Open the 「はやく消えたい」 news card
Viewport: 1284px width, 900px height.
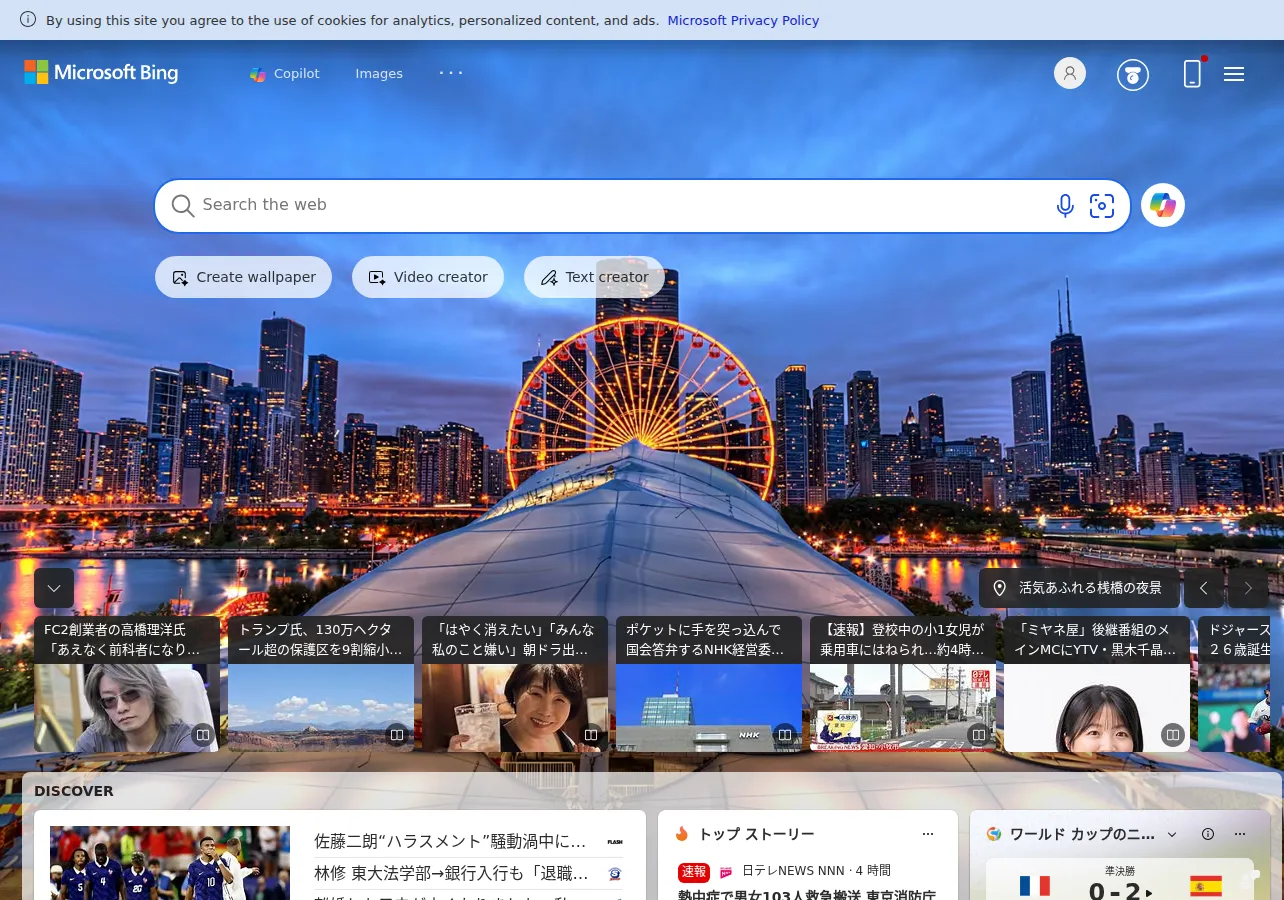click(515, 684)
